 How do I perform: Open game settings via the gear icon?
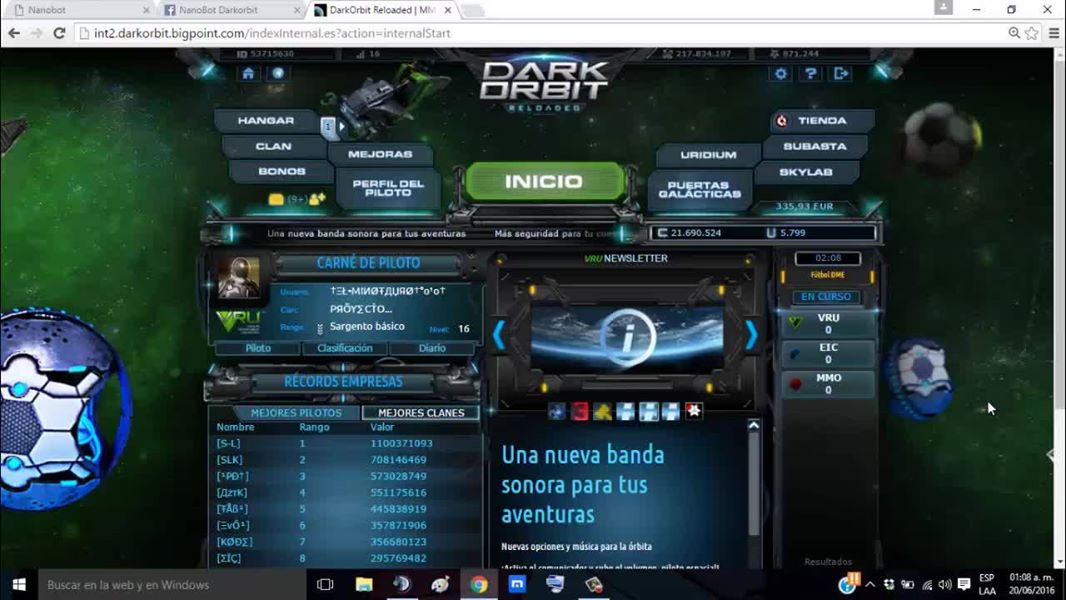click(781, 73)
